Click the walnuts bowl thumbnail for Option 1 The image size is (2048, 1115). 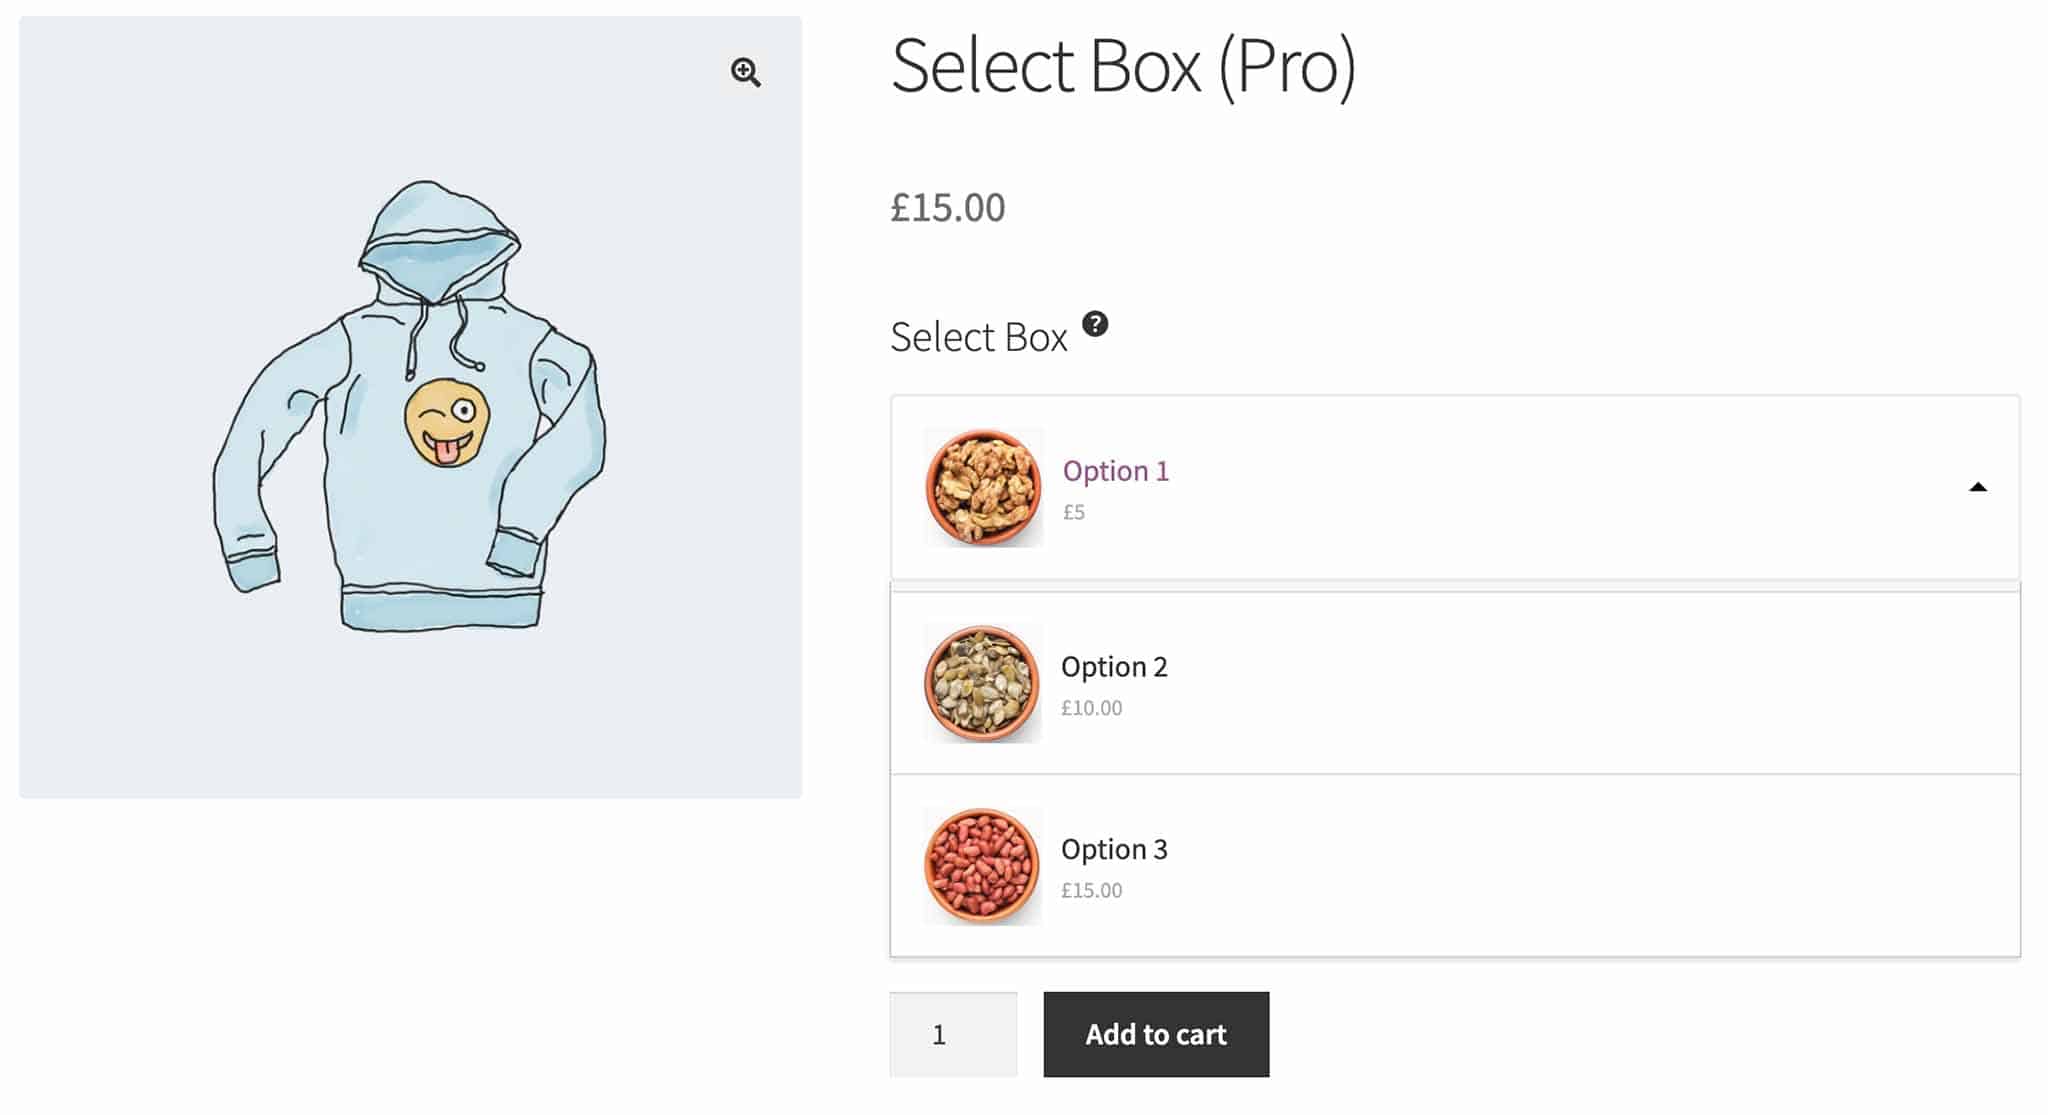pos(982,487)
